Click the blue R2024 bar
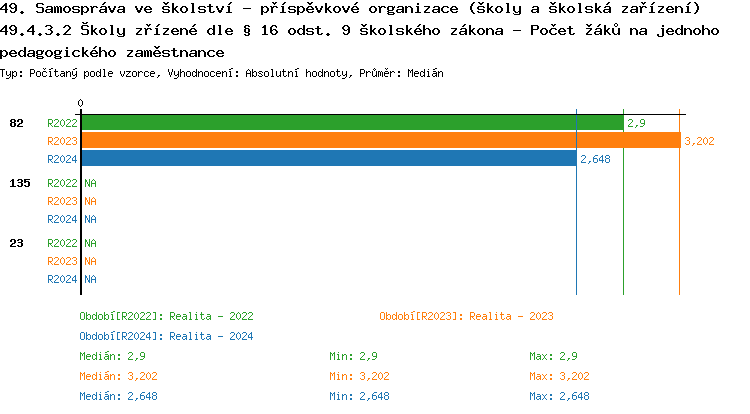Screen dimensions: 750x414 coord(328,158)
